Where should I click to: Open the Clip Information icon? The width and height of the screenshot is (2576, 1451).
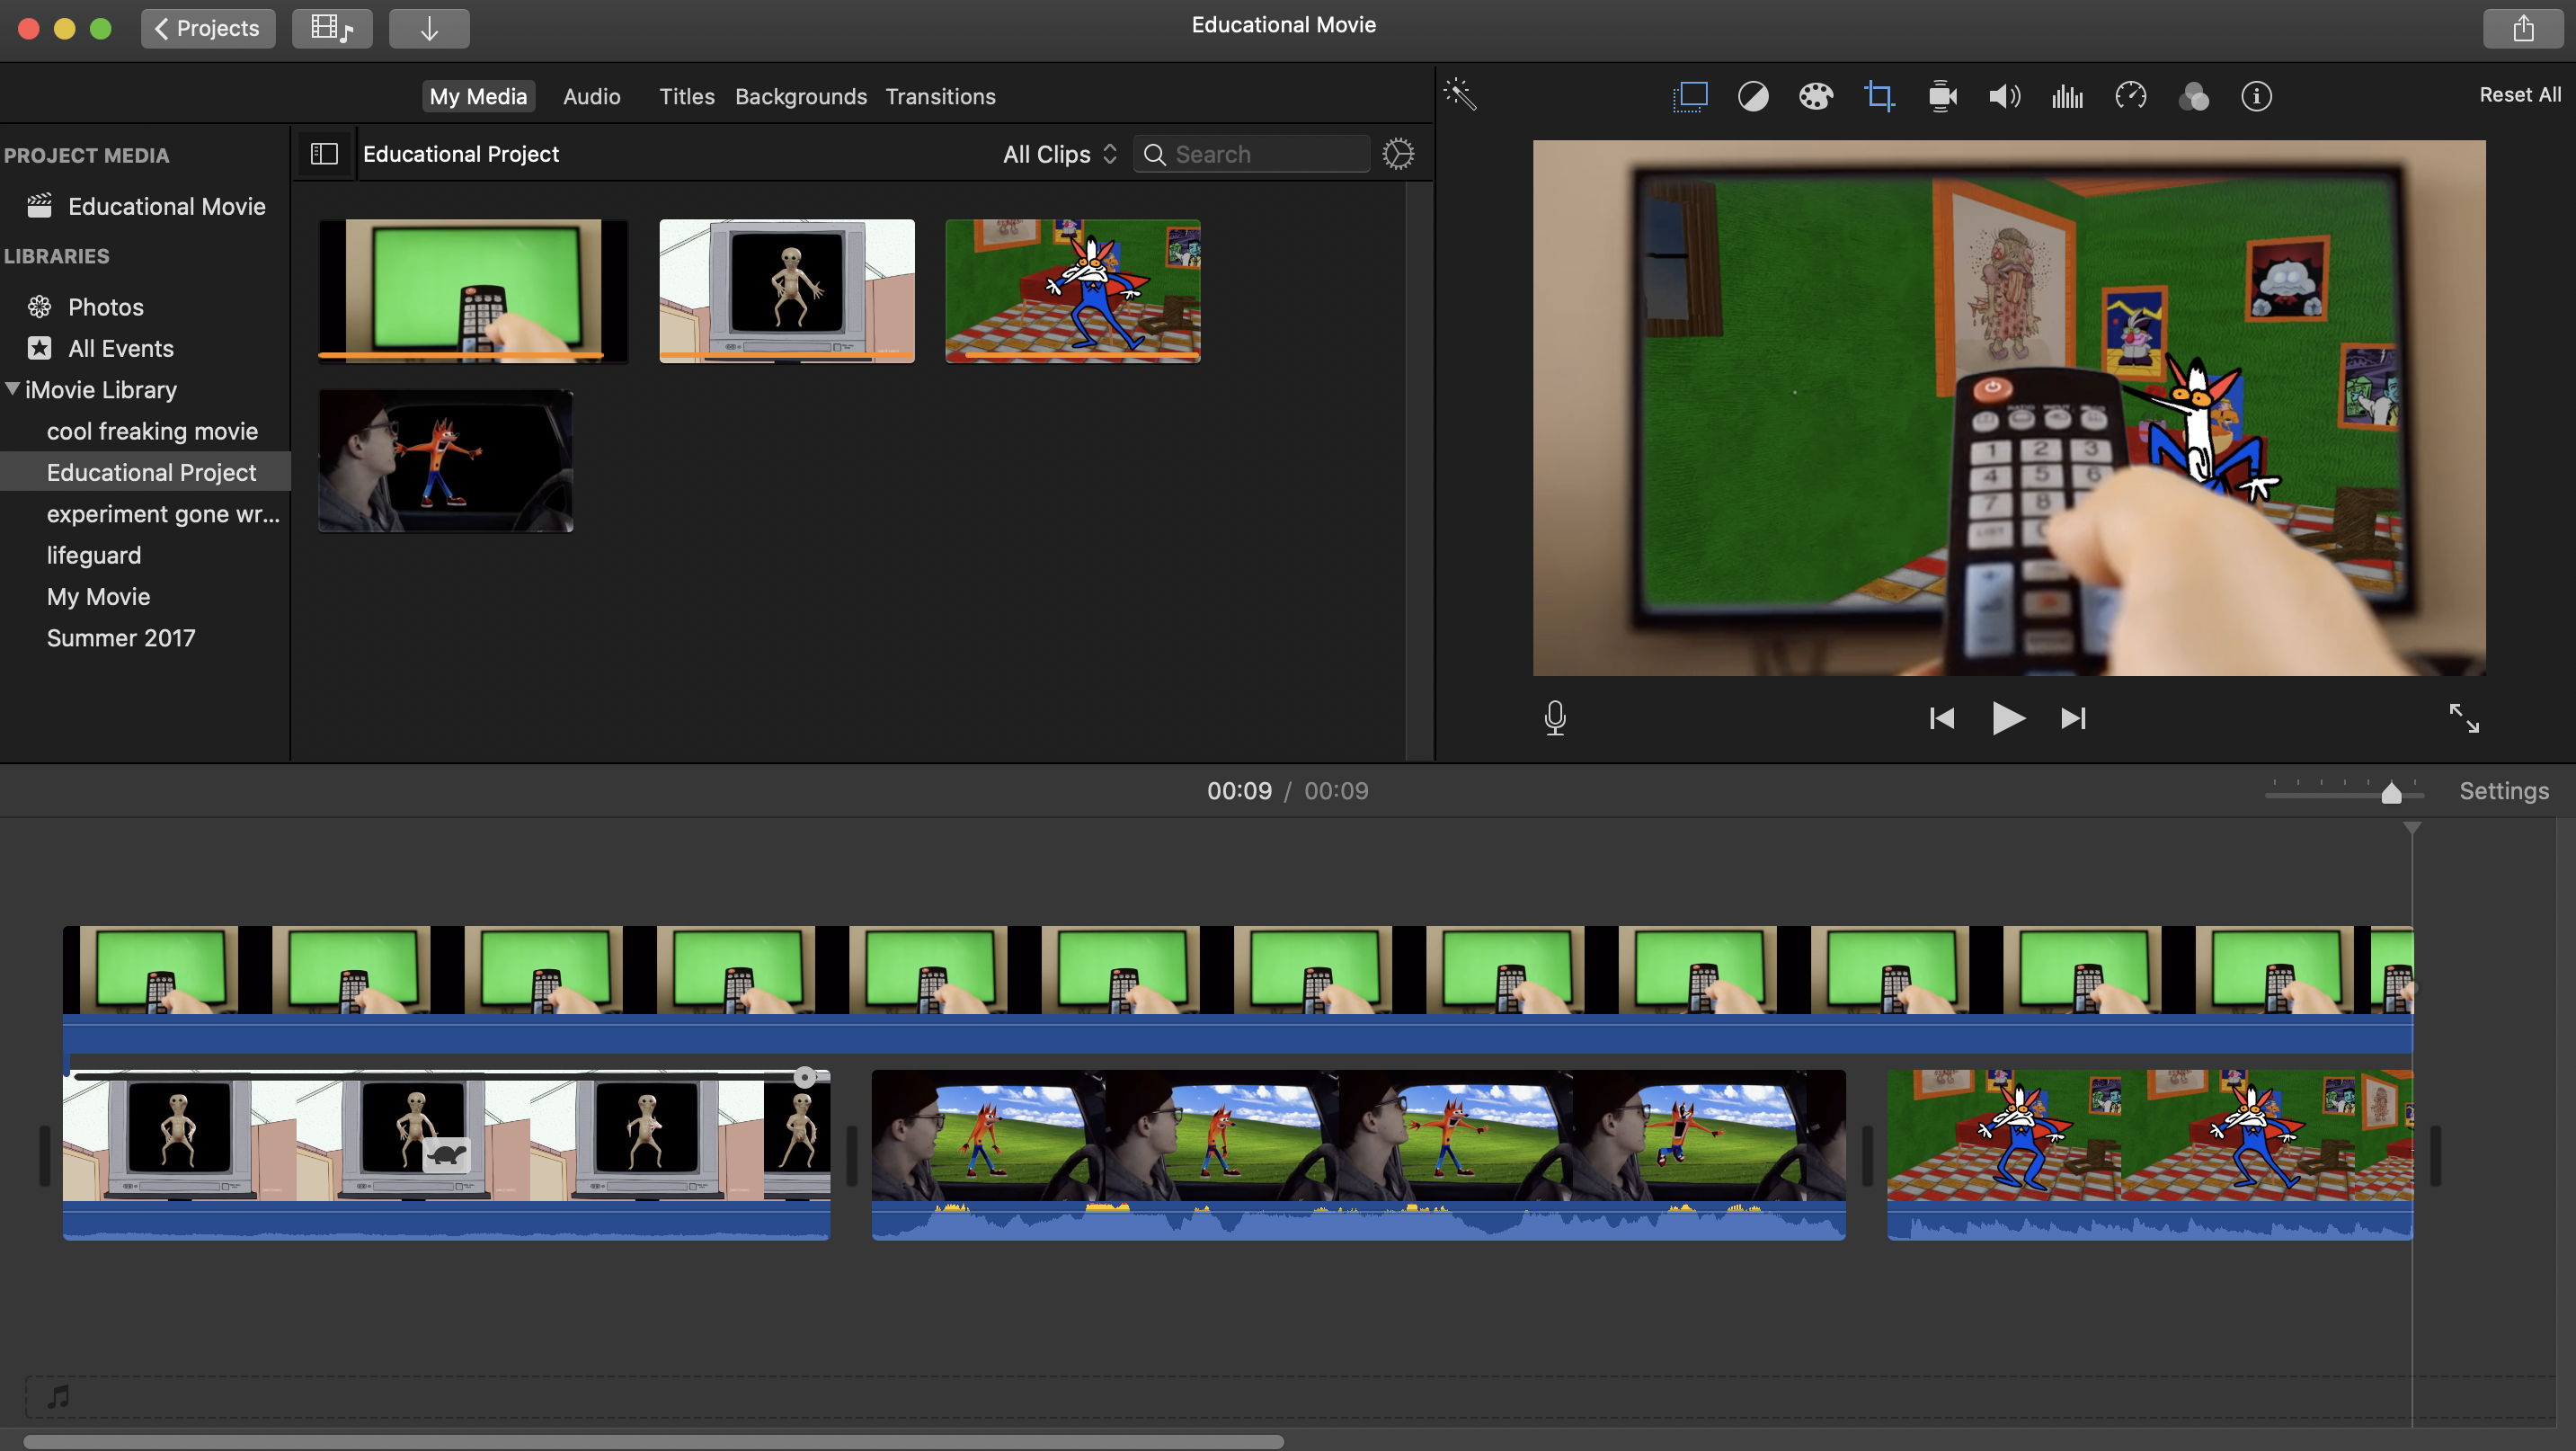pyautogui.click(x=2256, y=96)
